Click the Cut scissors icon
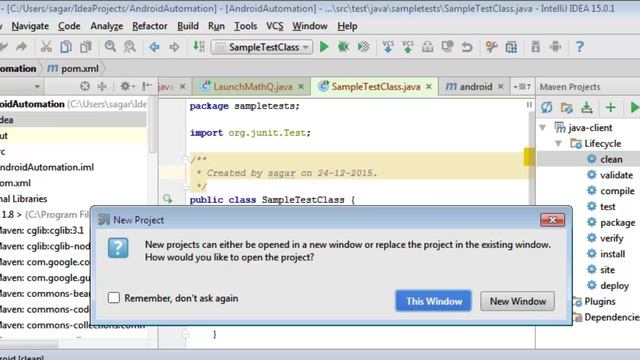This screenshot has width=640, height=360. (46, 47)
